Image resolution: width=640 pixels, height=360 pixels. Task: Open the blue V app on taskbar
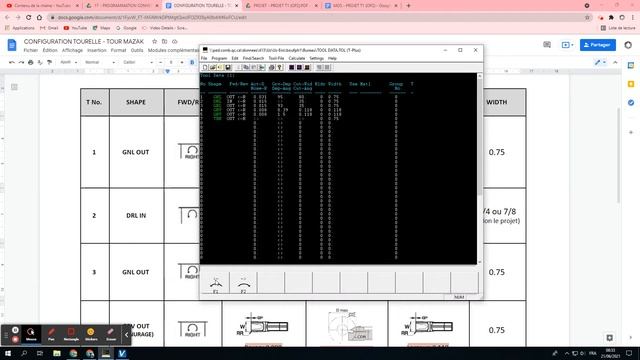click(122, 353)
